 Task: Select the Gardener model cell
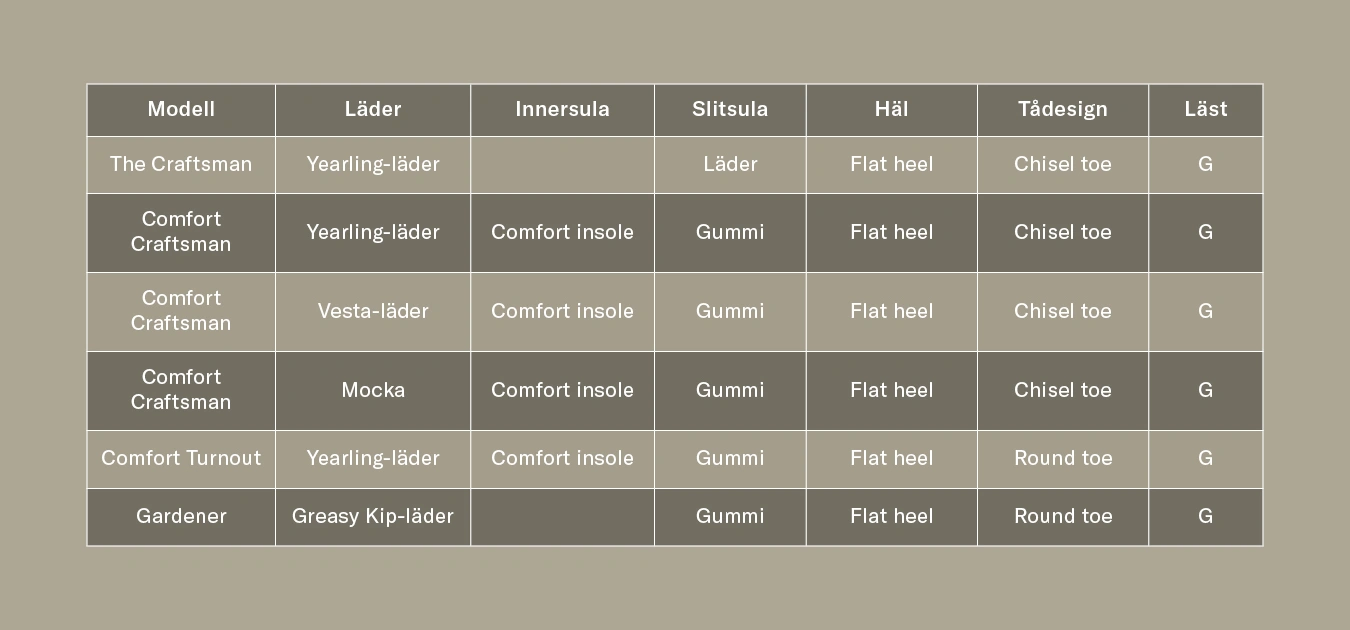tap(181, 517)
